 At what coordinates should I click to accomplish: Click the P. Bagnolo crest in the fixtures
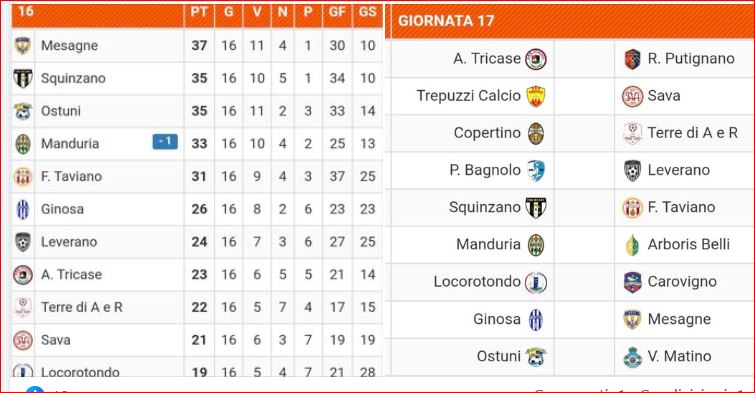[535, 170]
